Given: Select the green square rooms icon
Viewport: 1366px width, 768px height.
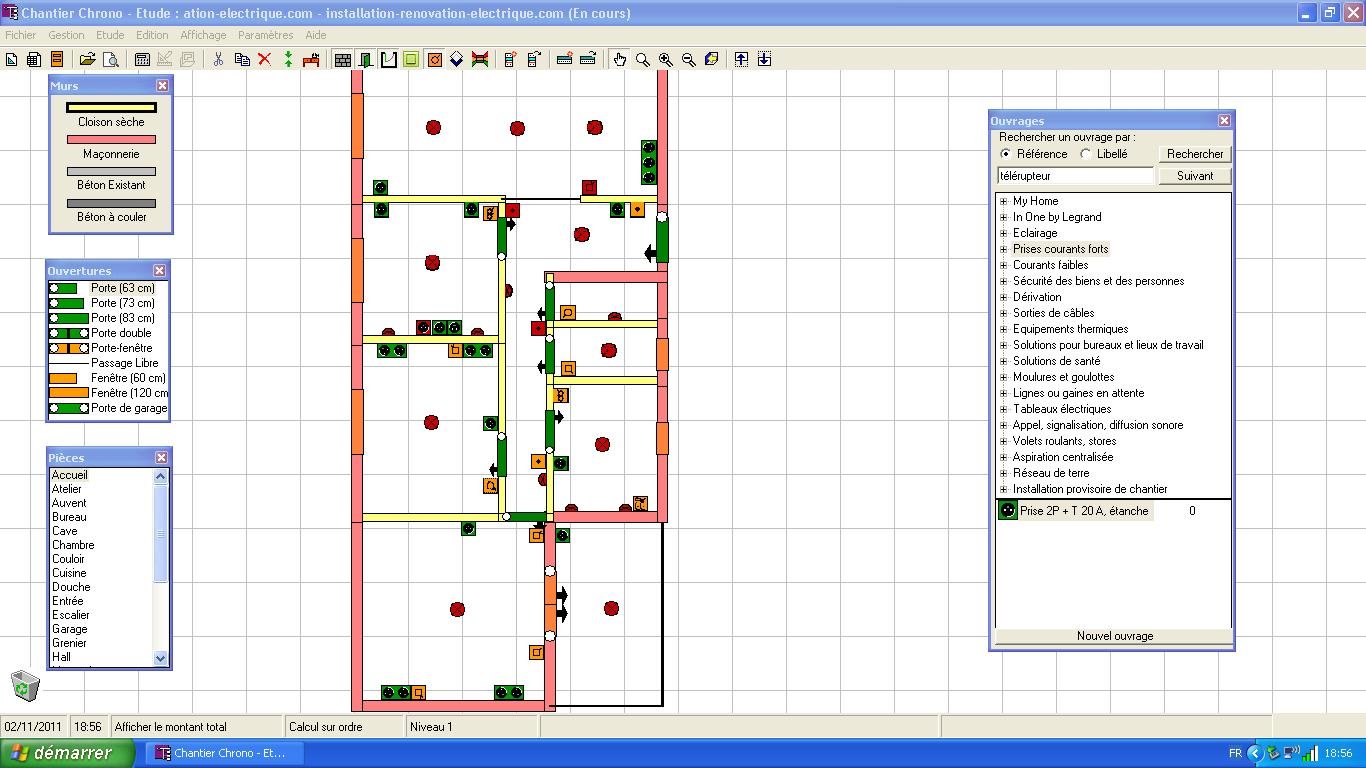Looking at the screenshot, I should [x=411, y=60].
